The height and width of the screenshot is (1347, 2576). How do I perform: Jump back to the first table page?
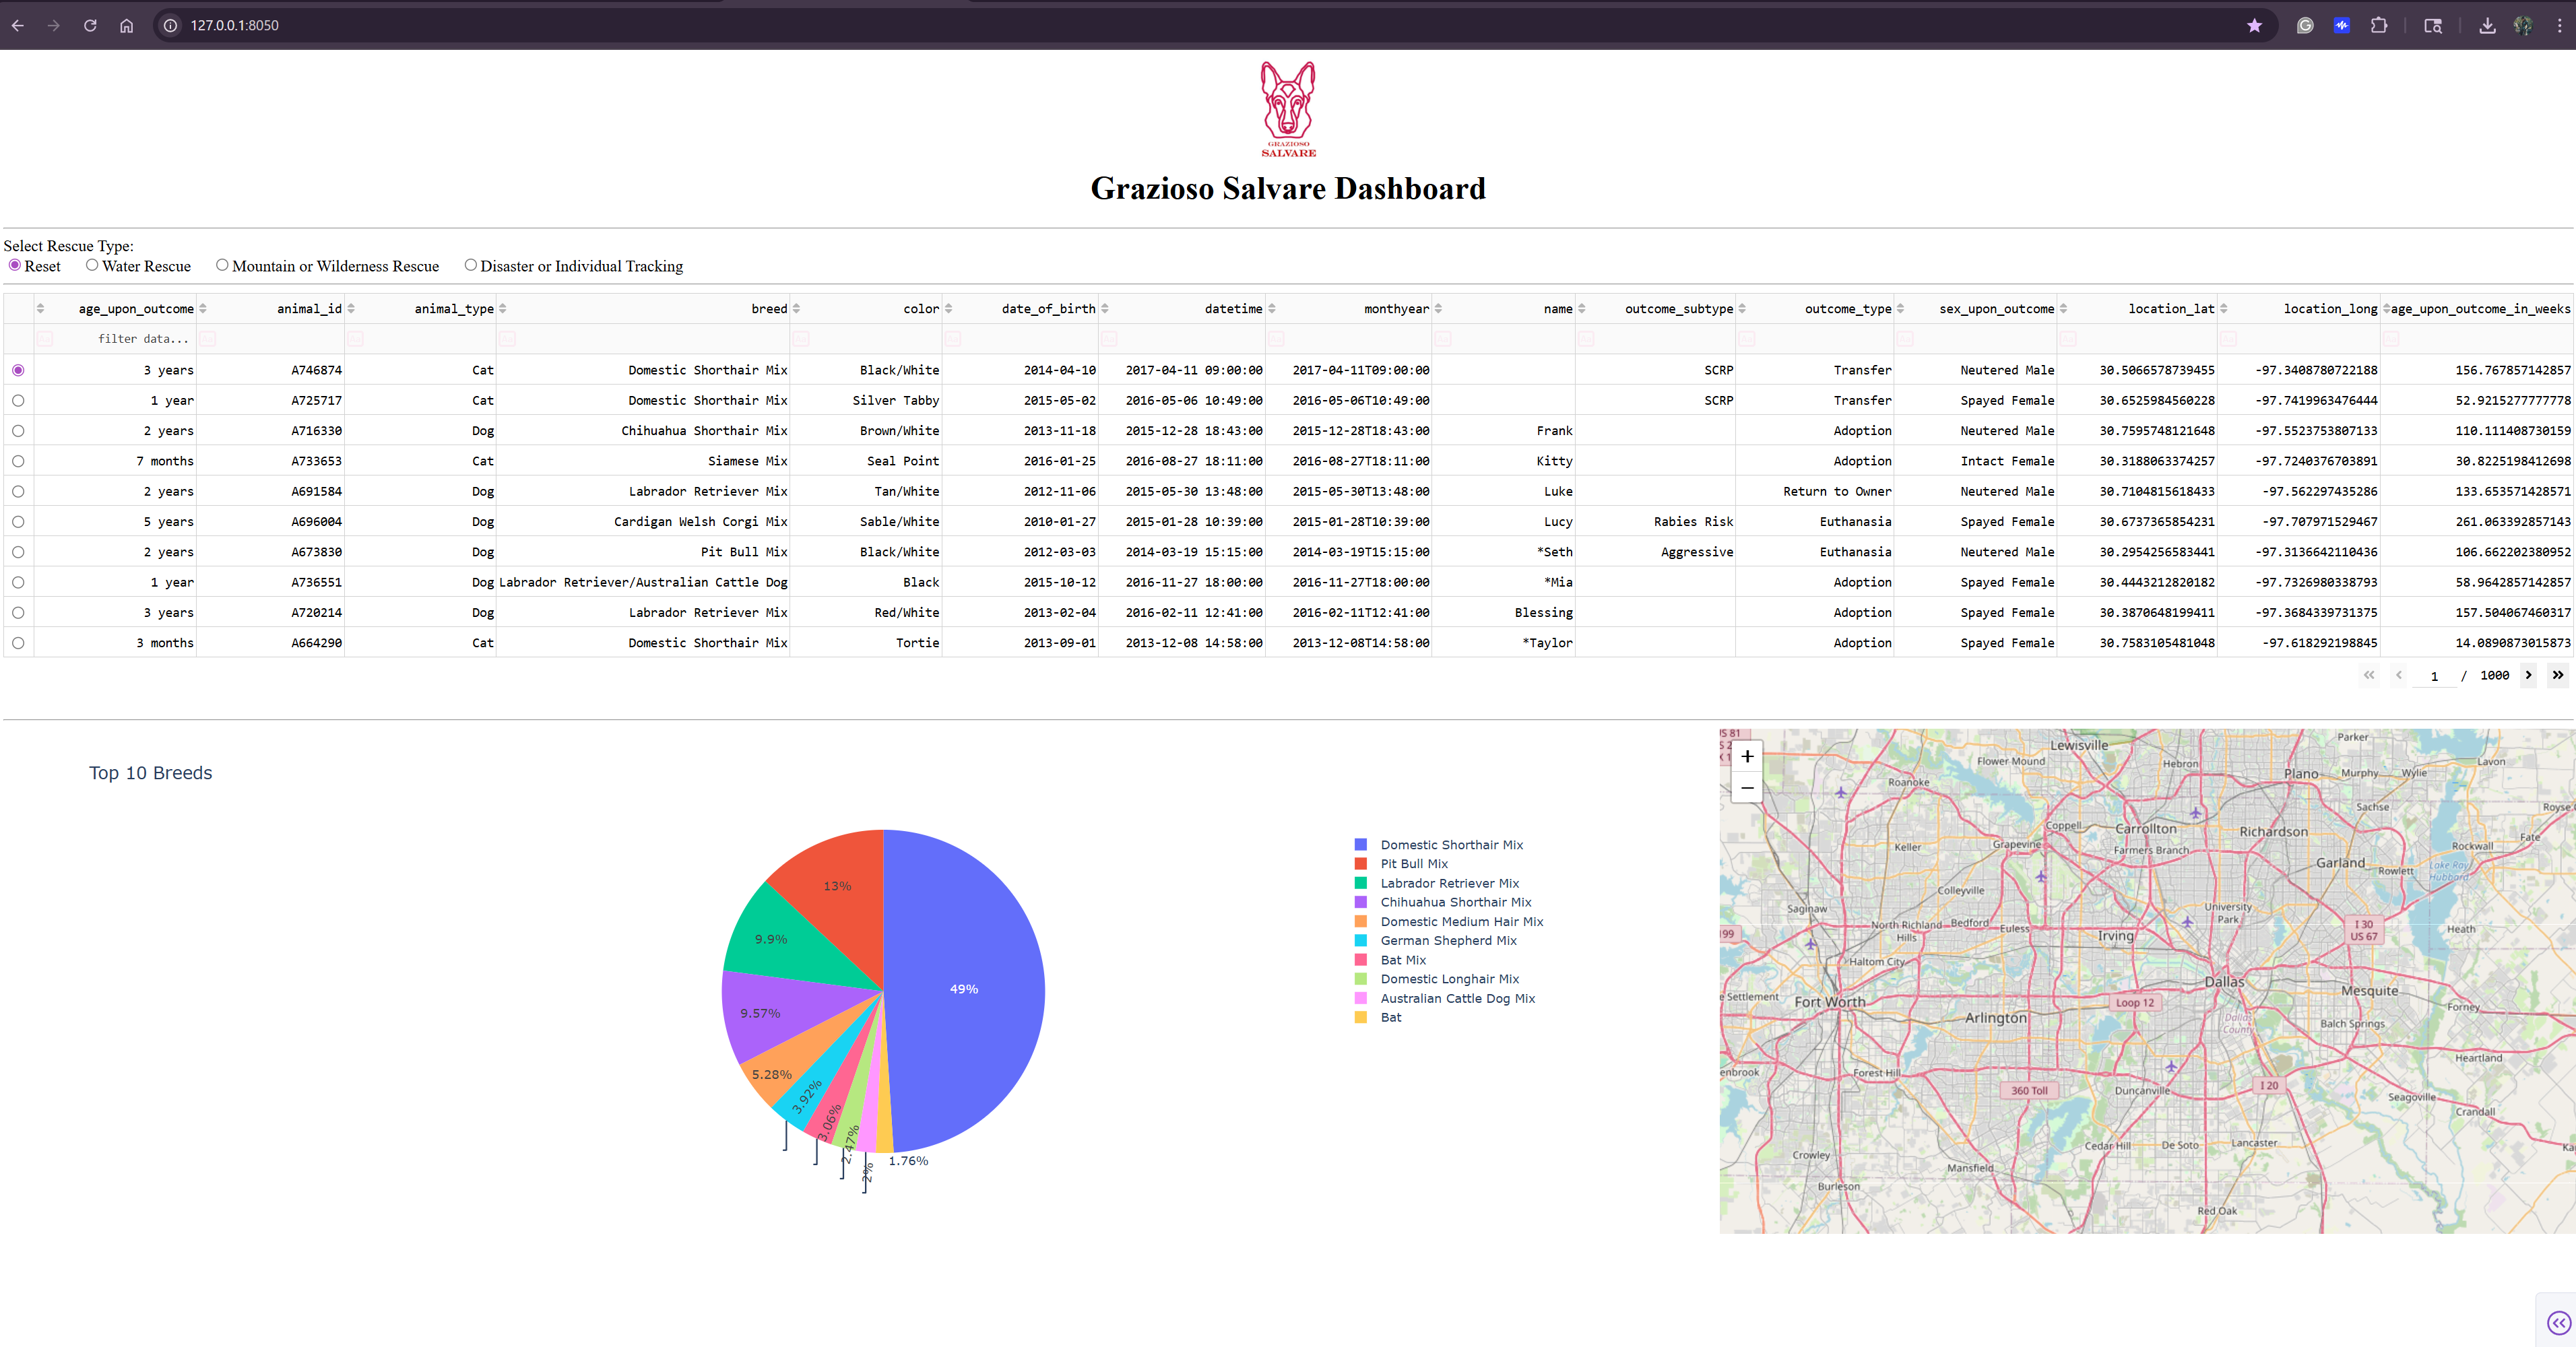2369,675
